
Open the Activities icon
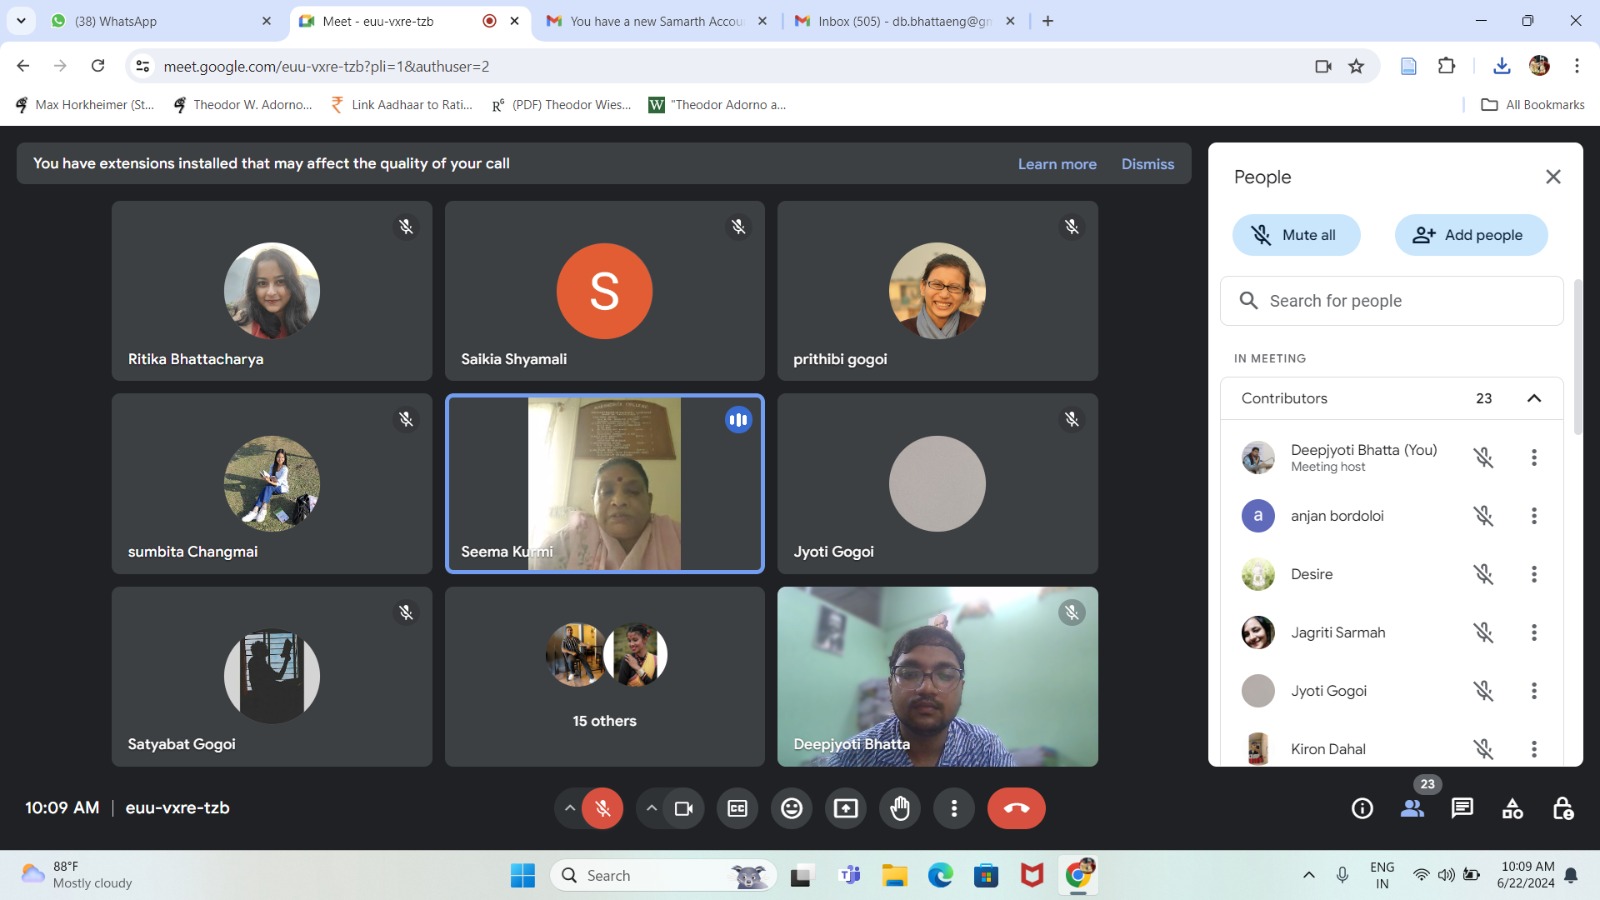point(1512,808)
